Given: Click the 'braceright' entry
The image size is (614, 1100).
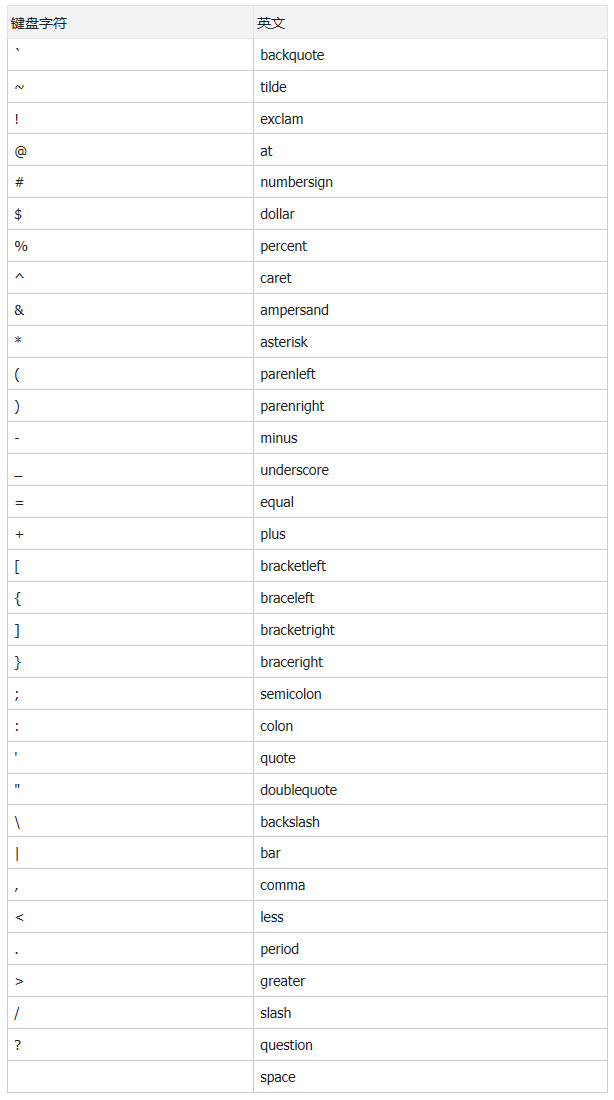Looking at the screenshot, I should (x=291, y=662).
